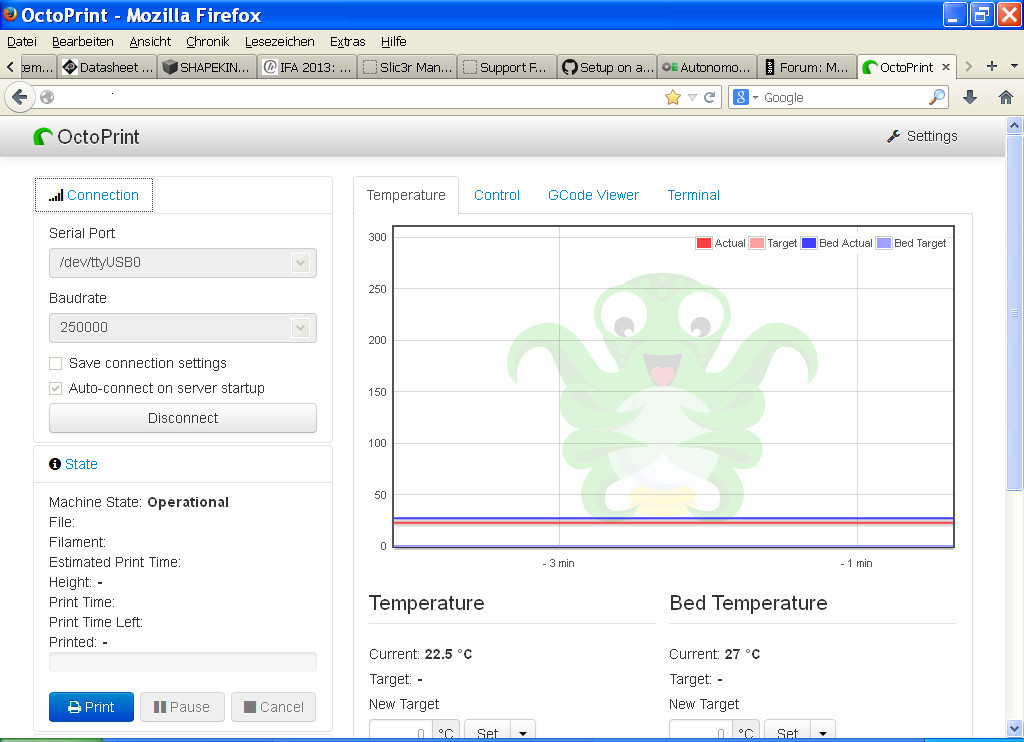The width and height of the screenshot is (1024, 742).
Task: Open the Google search engine selector
Action: [x=745, y=97]
